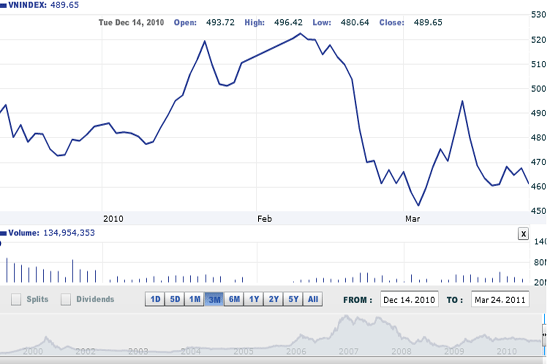Screen dimensions: 550x364
Task: Click the 500 price axis label
Action: [x=538, y=89]
